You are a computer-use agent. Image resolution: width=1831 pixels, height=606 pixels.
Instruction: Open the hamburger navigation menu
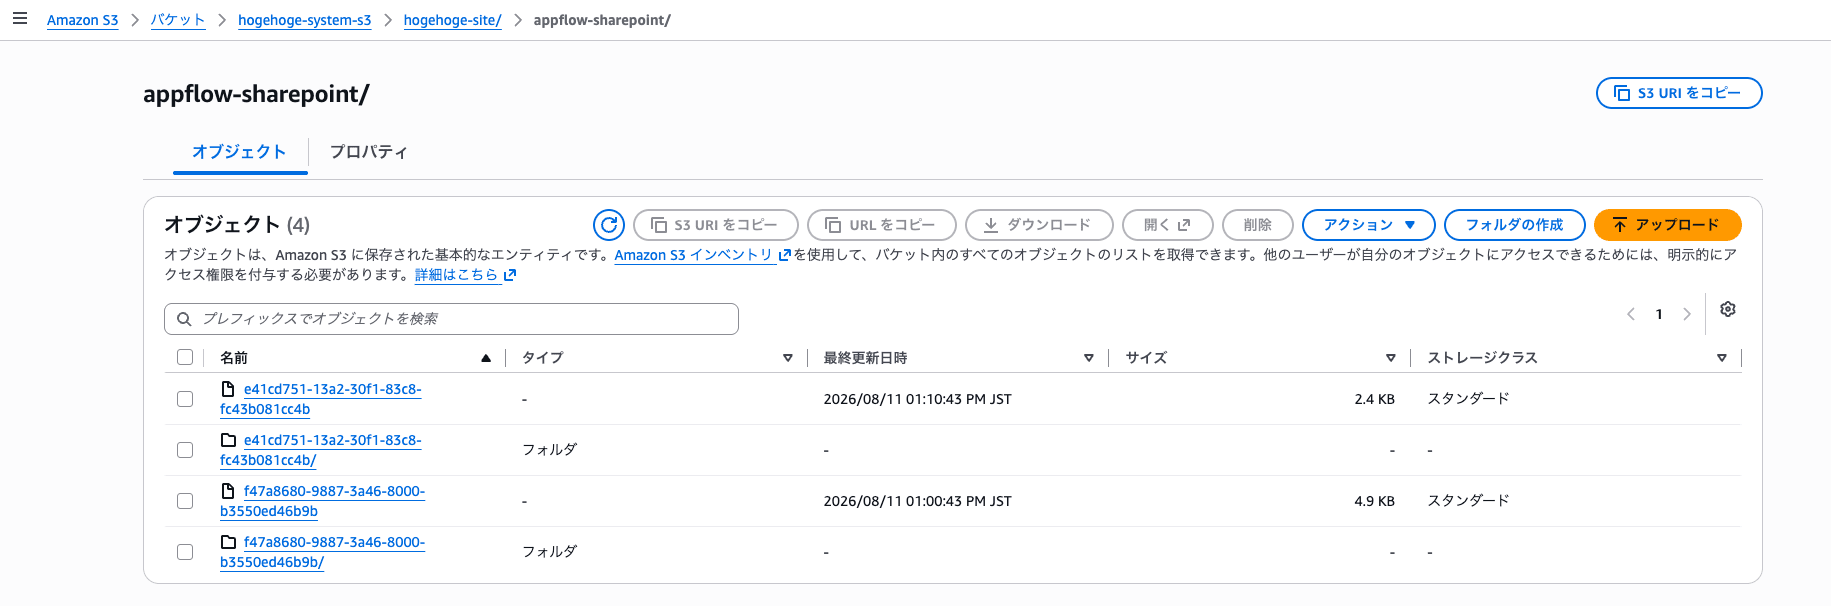pos(20,19)
